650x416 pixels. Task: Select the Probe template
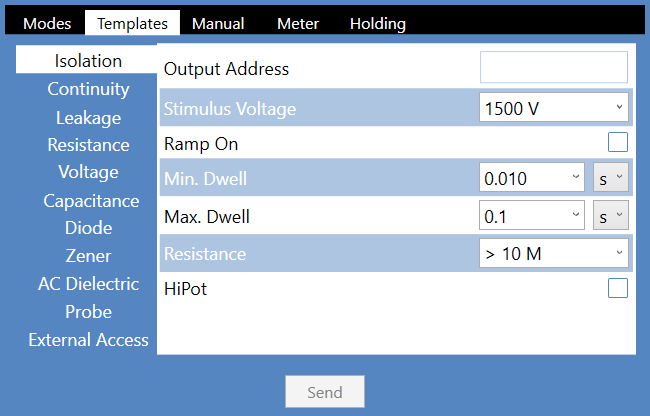88,312
